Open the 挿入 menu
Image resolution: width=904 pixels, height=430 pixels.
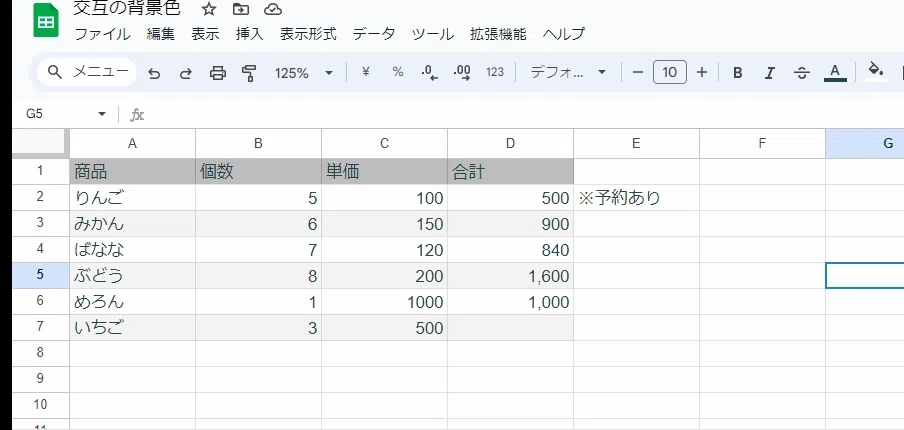pyautogui.click(x=250, y=34)
